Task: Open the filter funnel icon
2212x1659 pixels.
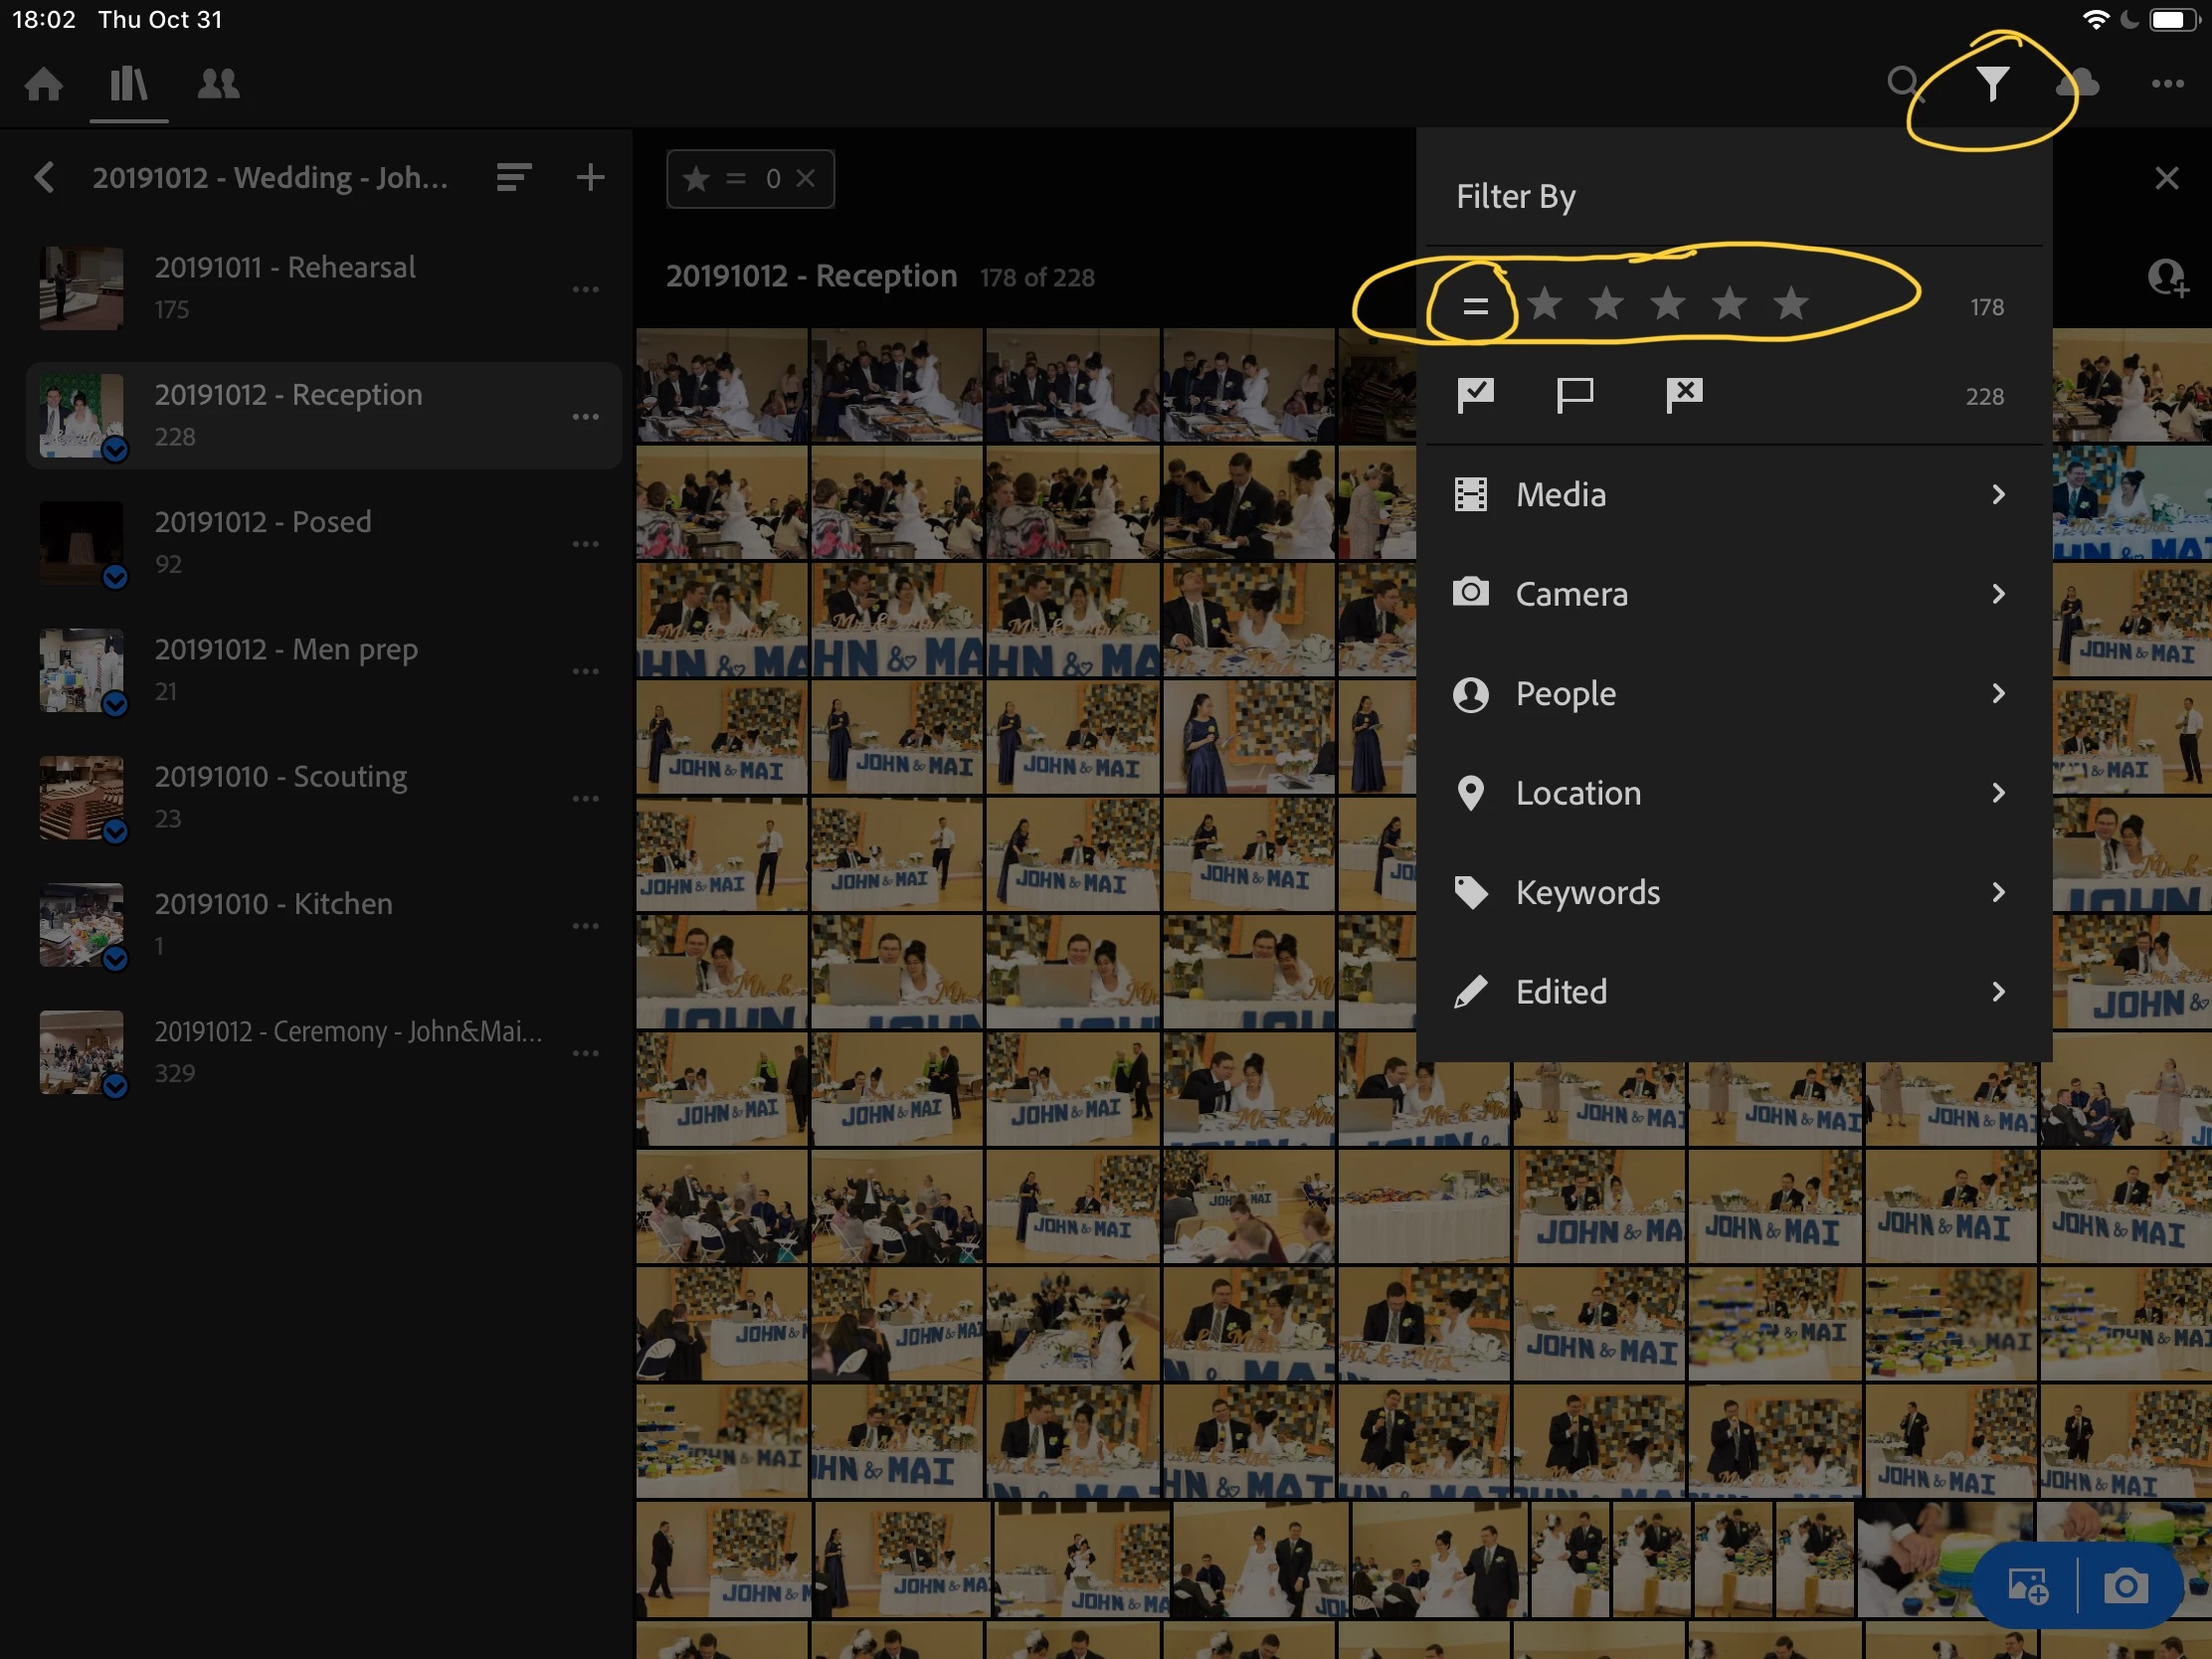Action: click(x=1991, y=84)
